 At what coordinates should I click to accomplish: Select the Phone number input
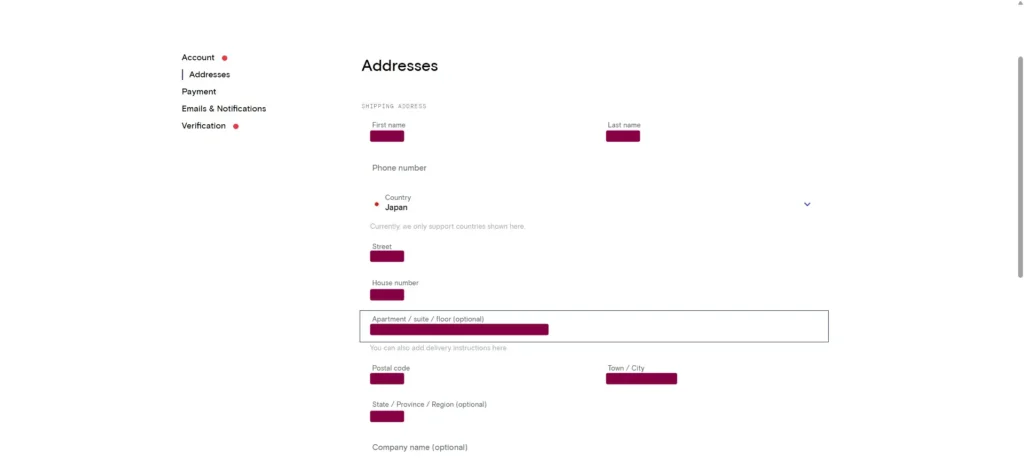590,168
